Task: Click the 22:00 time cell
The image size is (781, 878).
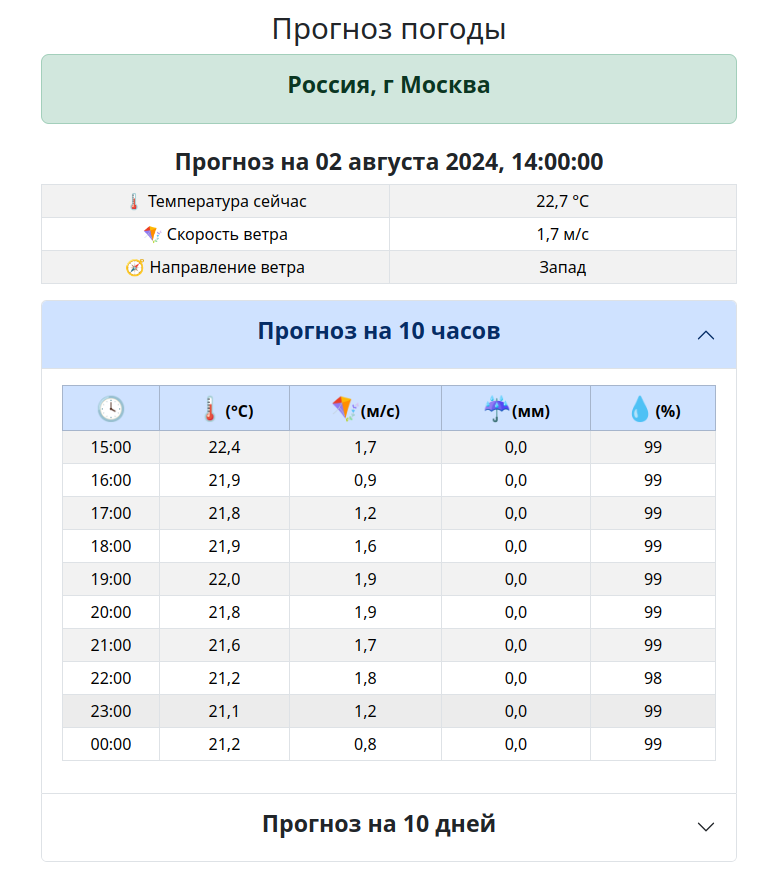Action: click(x=111, y=679)
